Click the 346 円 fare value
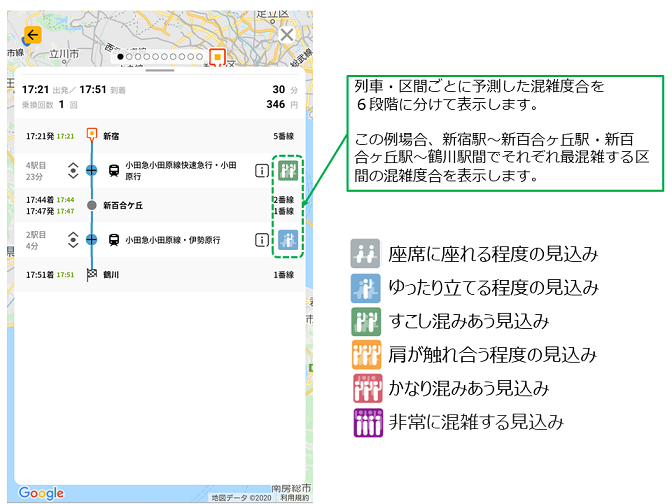672x504 pixels. point(282,105)
